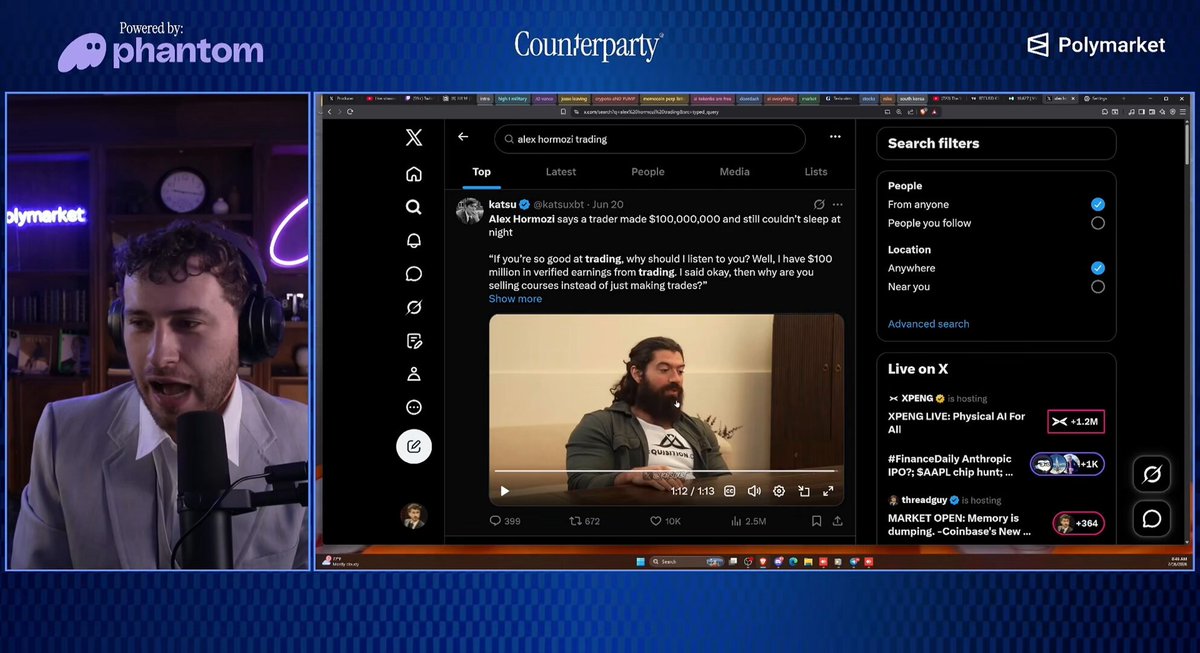Play the Alex Hormozi video
Image resolution: width=1200 pixels, height=653 pixels.
click(x=504, y=491)
